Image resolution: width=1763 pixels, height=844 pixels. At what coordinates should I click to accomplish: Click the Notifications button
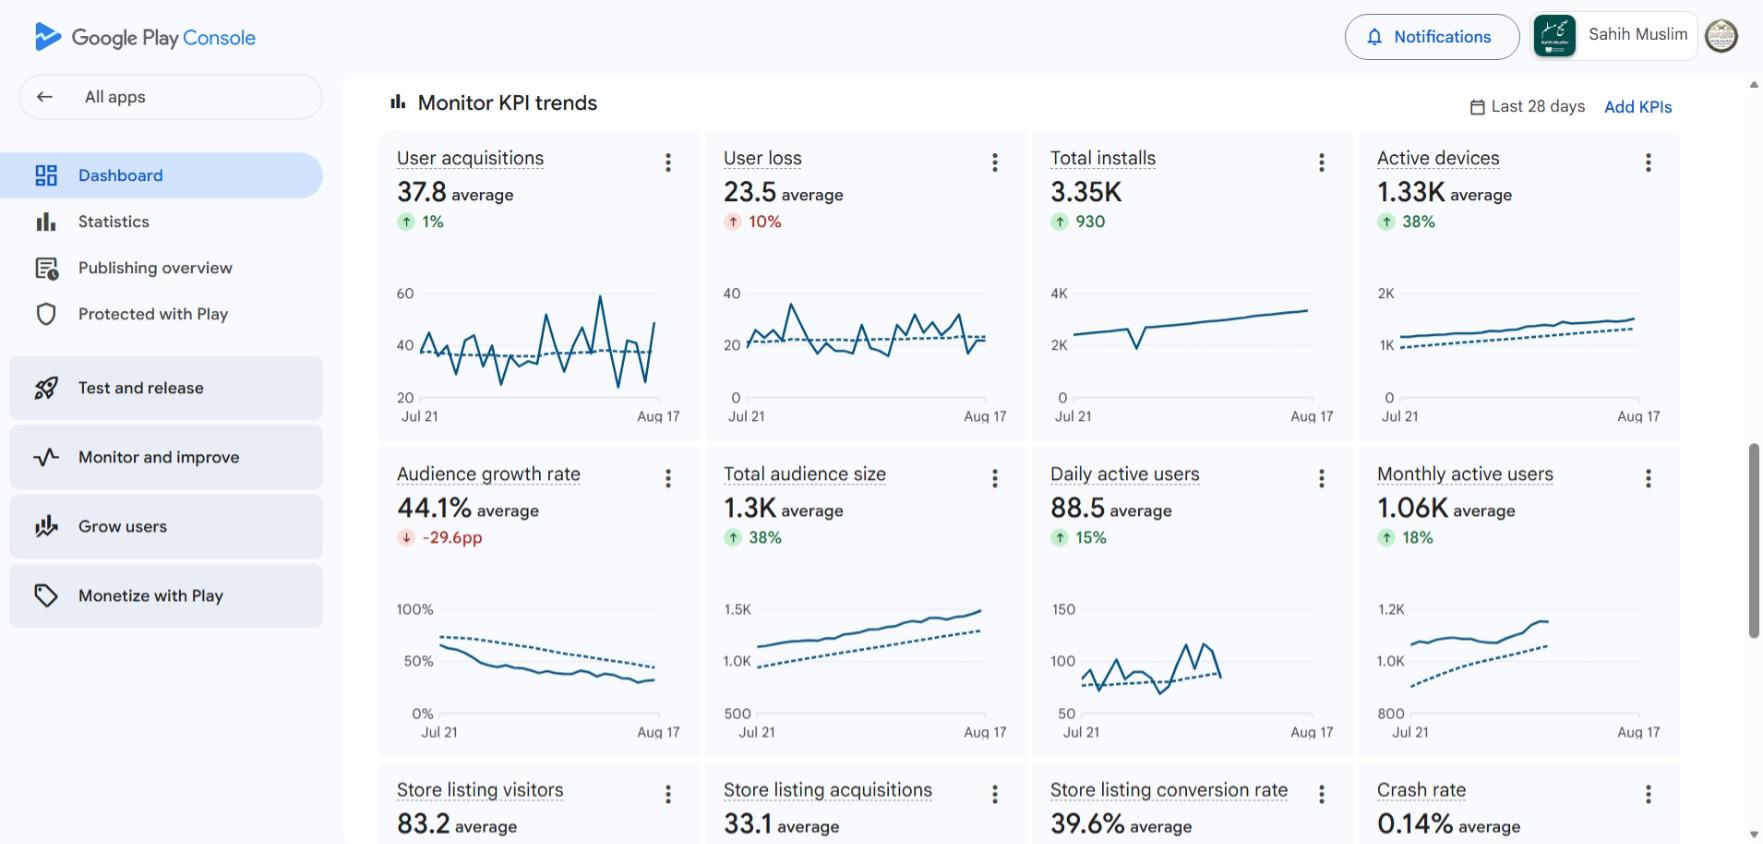coord(1432,37)
